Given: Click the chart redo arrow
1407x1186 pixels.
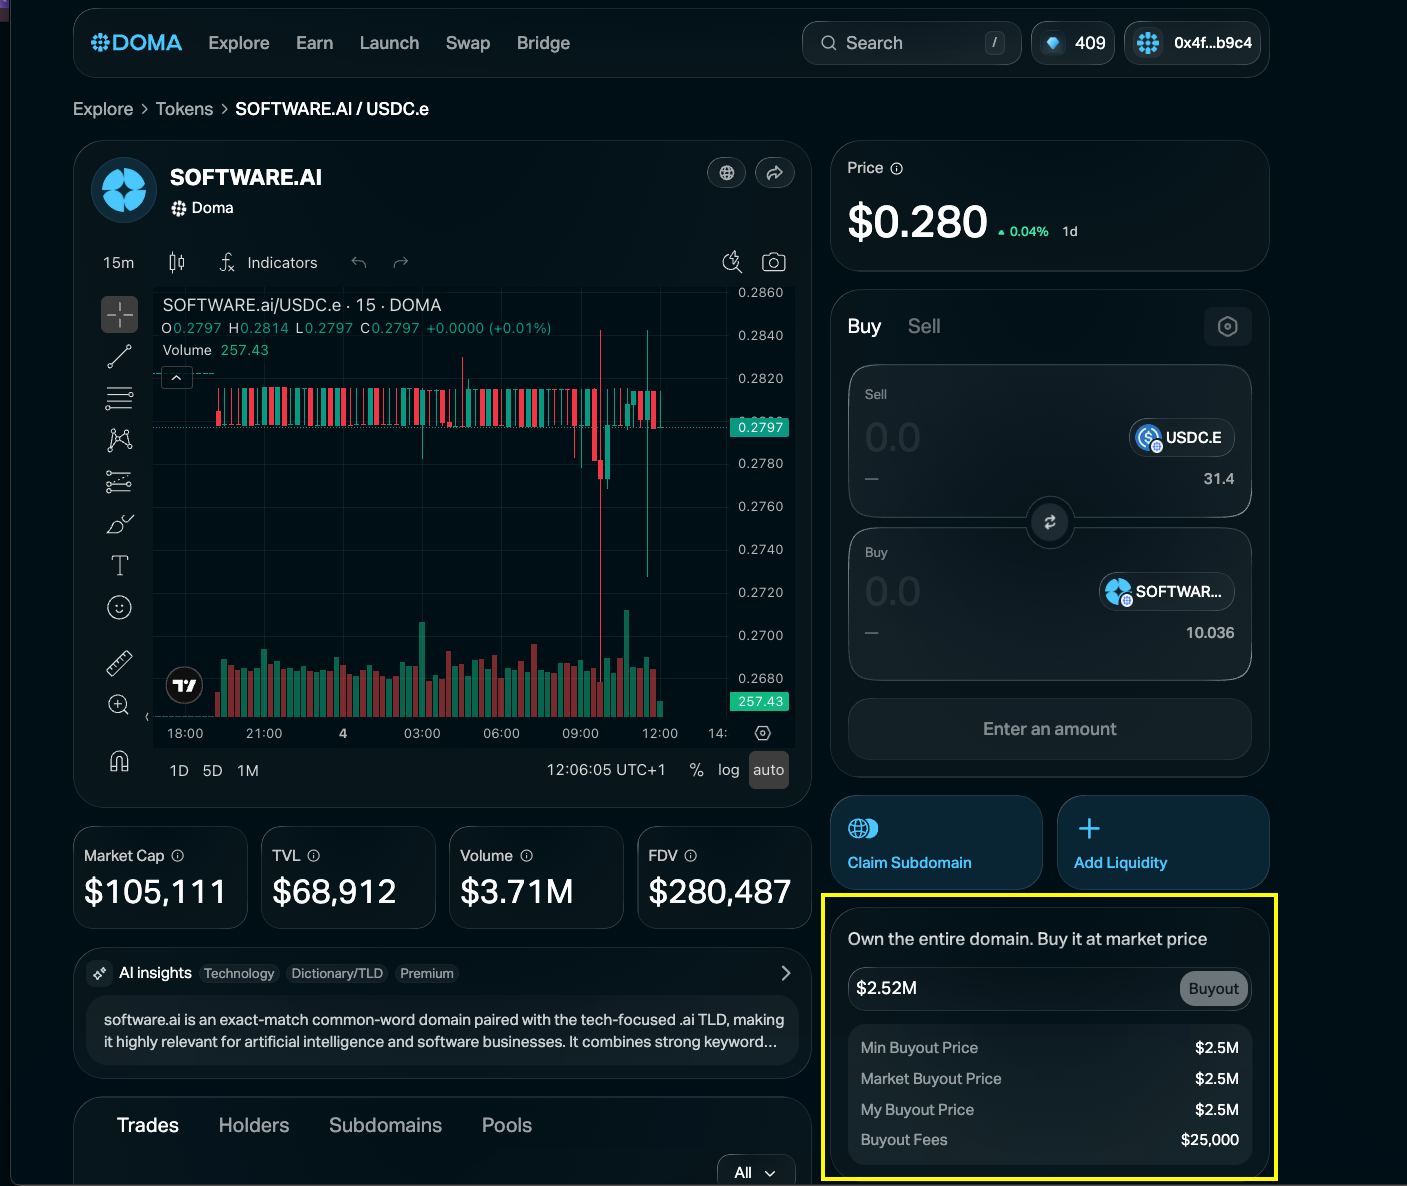Looking at the screenshot, I should [401, 262].
